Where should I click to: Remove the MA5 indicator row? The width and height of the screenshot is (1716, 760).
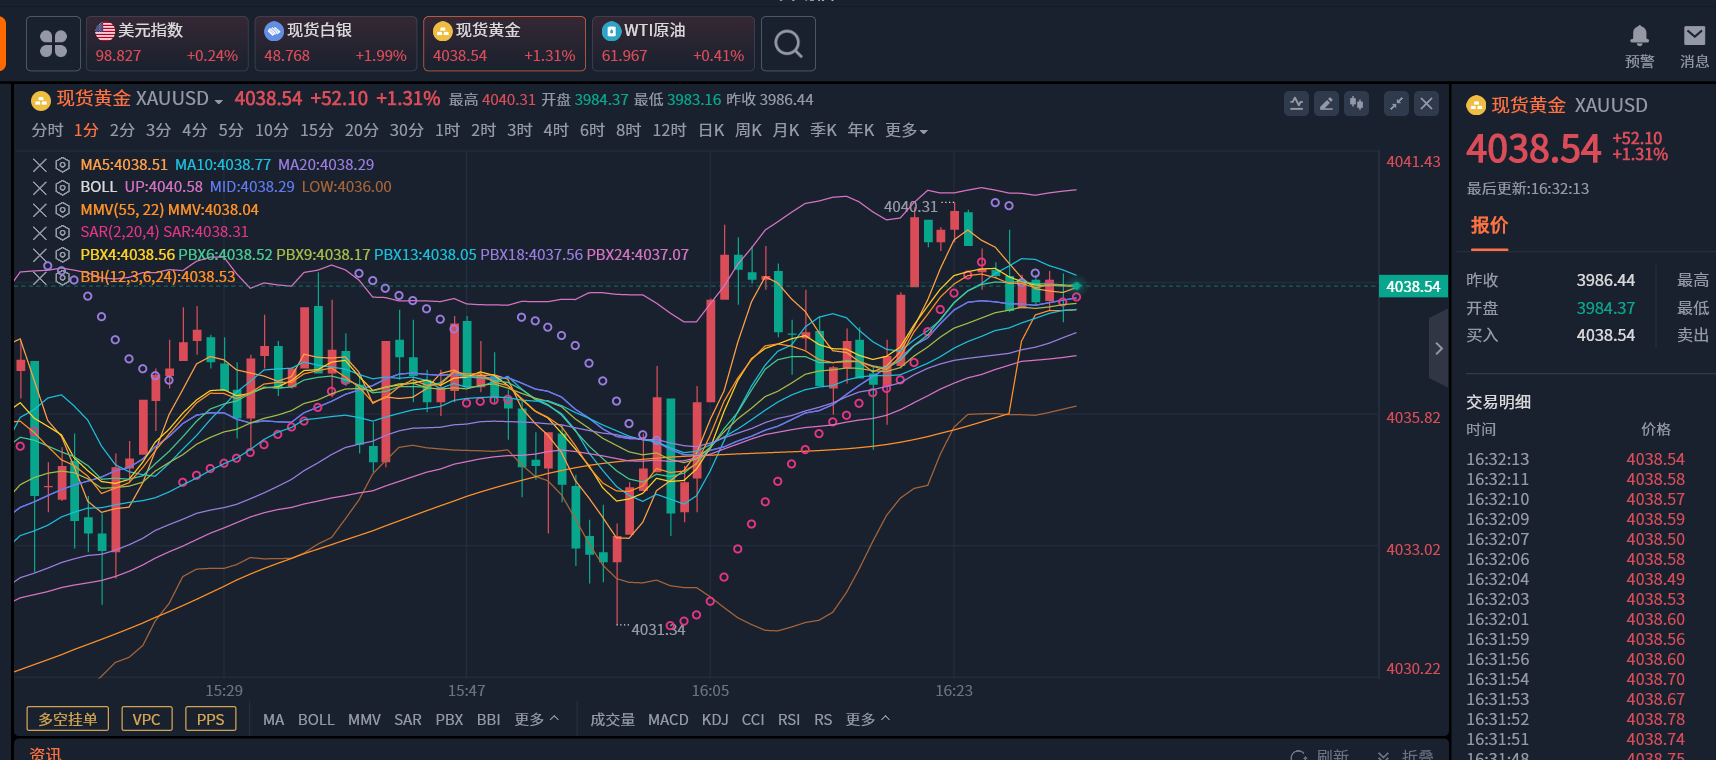click(40, 165)
